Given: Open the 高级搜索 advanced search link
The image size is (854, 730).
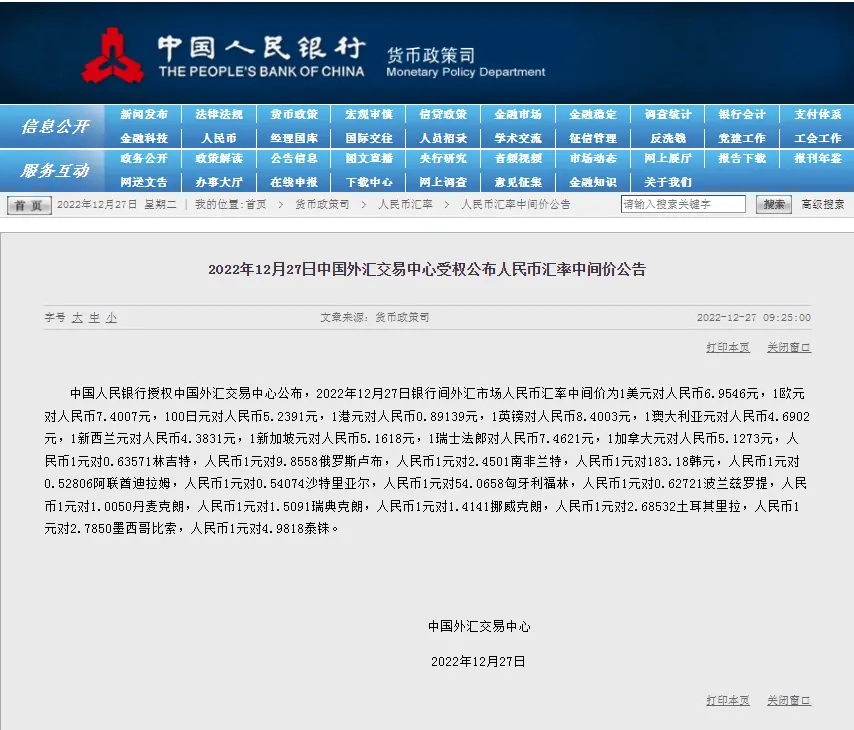Looking at the screenshot, I should click(x=823, y=205).
